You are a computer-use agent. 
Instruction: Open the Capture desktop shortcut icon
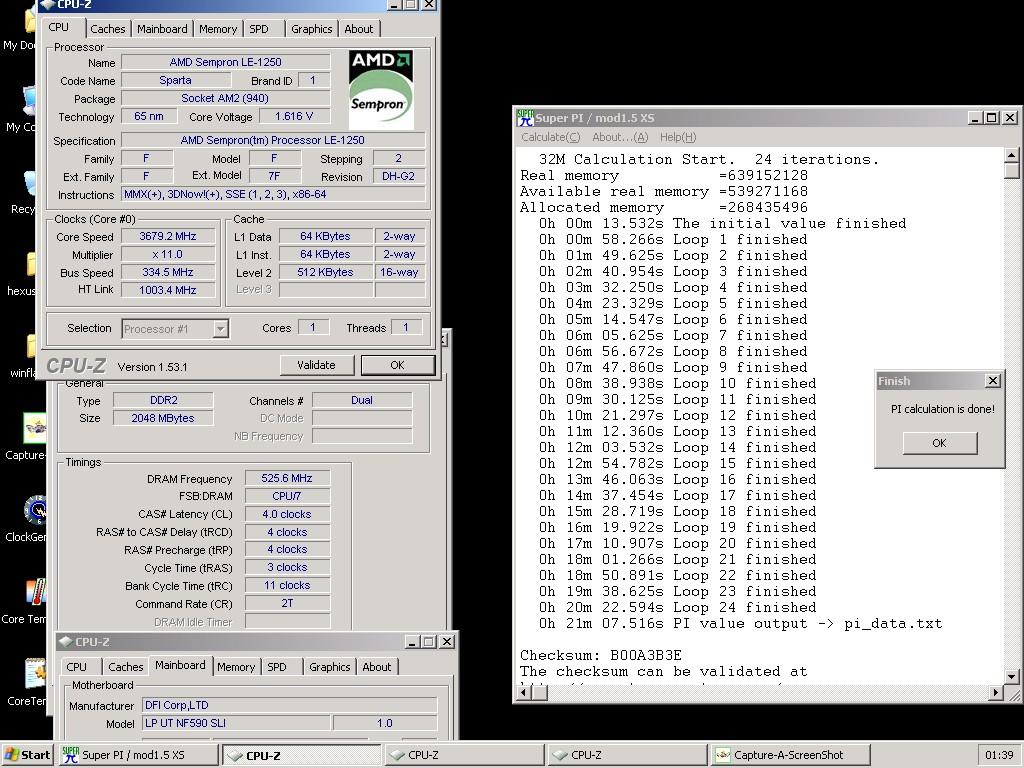[x=34, y=428]
